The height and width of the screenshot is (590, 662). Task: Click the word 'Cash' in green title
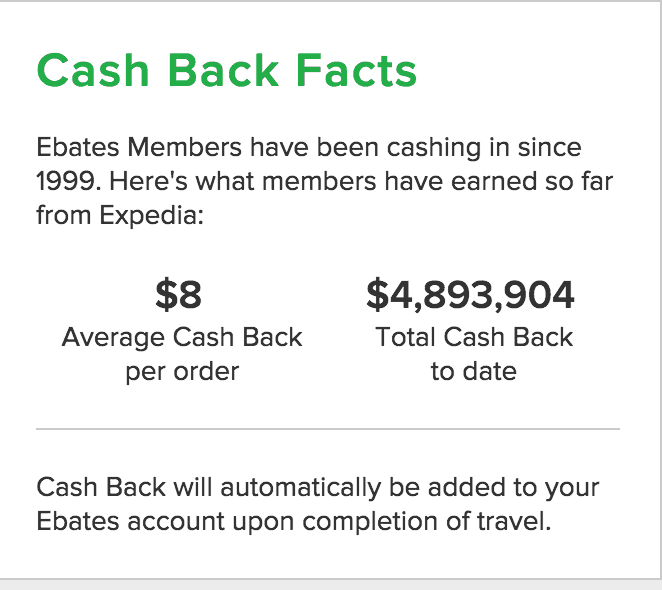point(93,71)
